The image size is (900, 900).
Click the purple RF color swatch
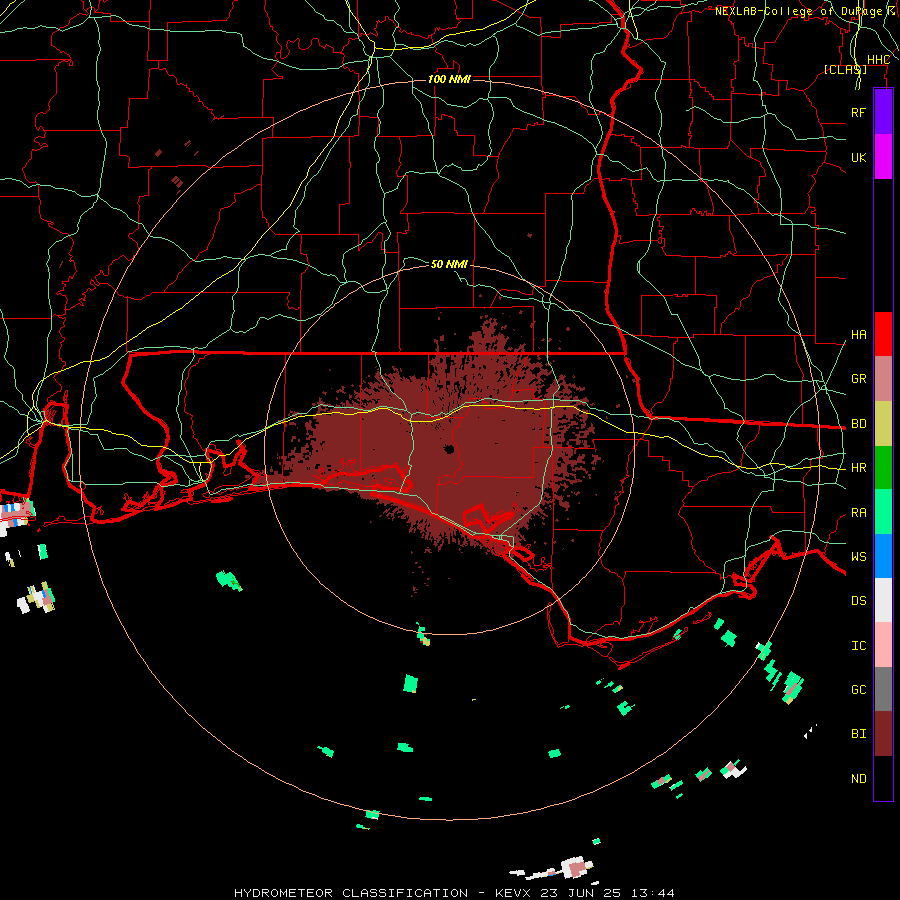point(883,112)
